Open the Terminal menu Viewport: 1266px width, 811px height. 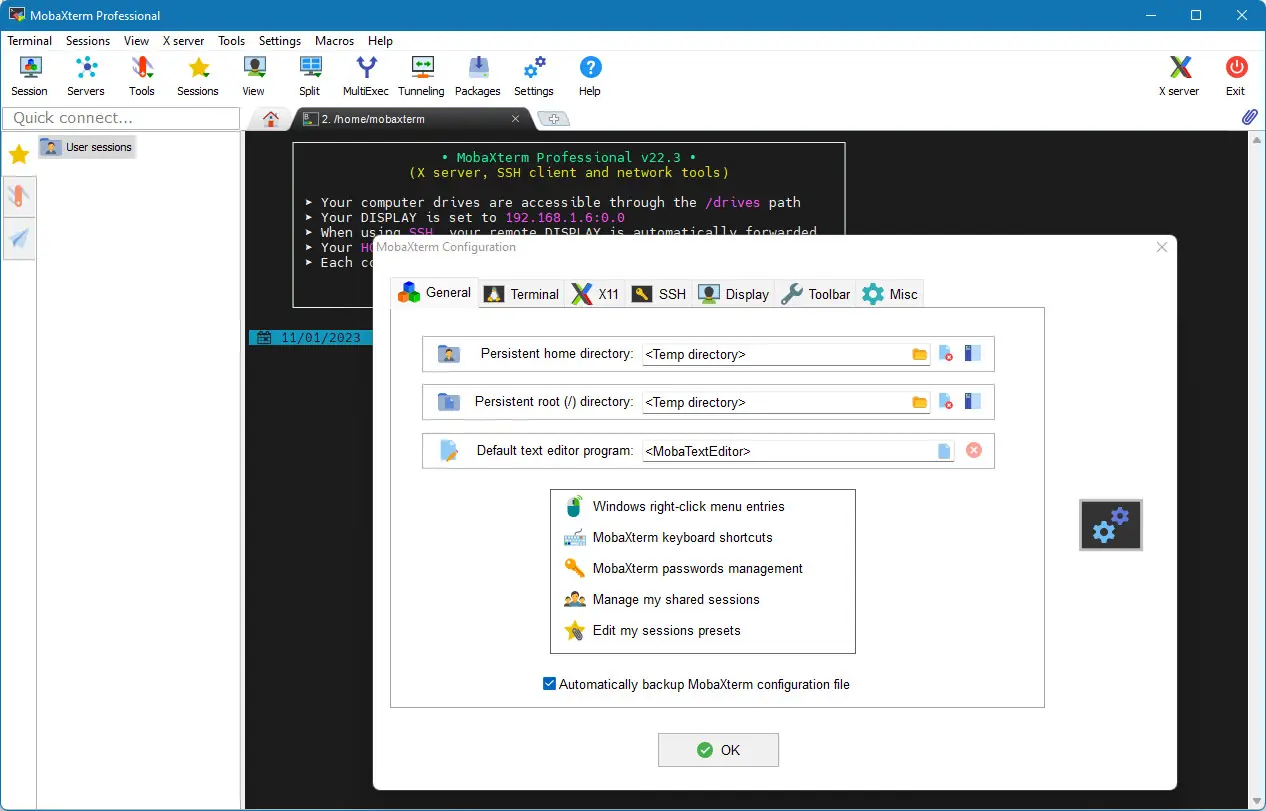30,41
